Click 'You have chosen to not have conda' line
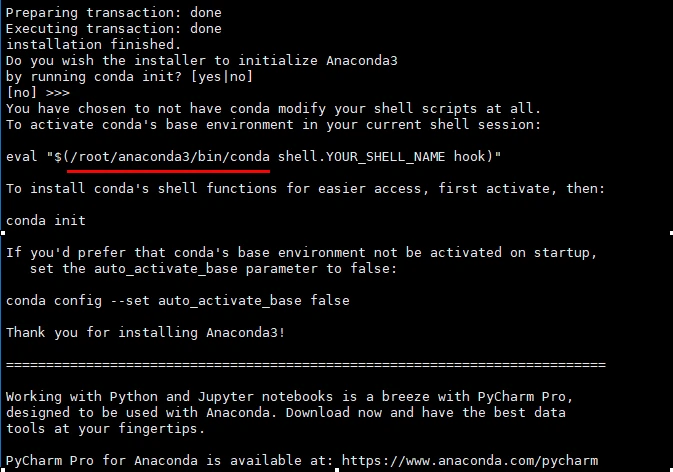The height and width of the screenshot is (472, 673). [x=138, y=109]
